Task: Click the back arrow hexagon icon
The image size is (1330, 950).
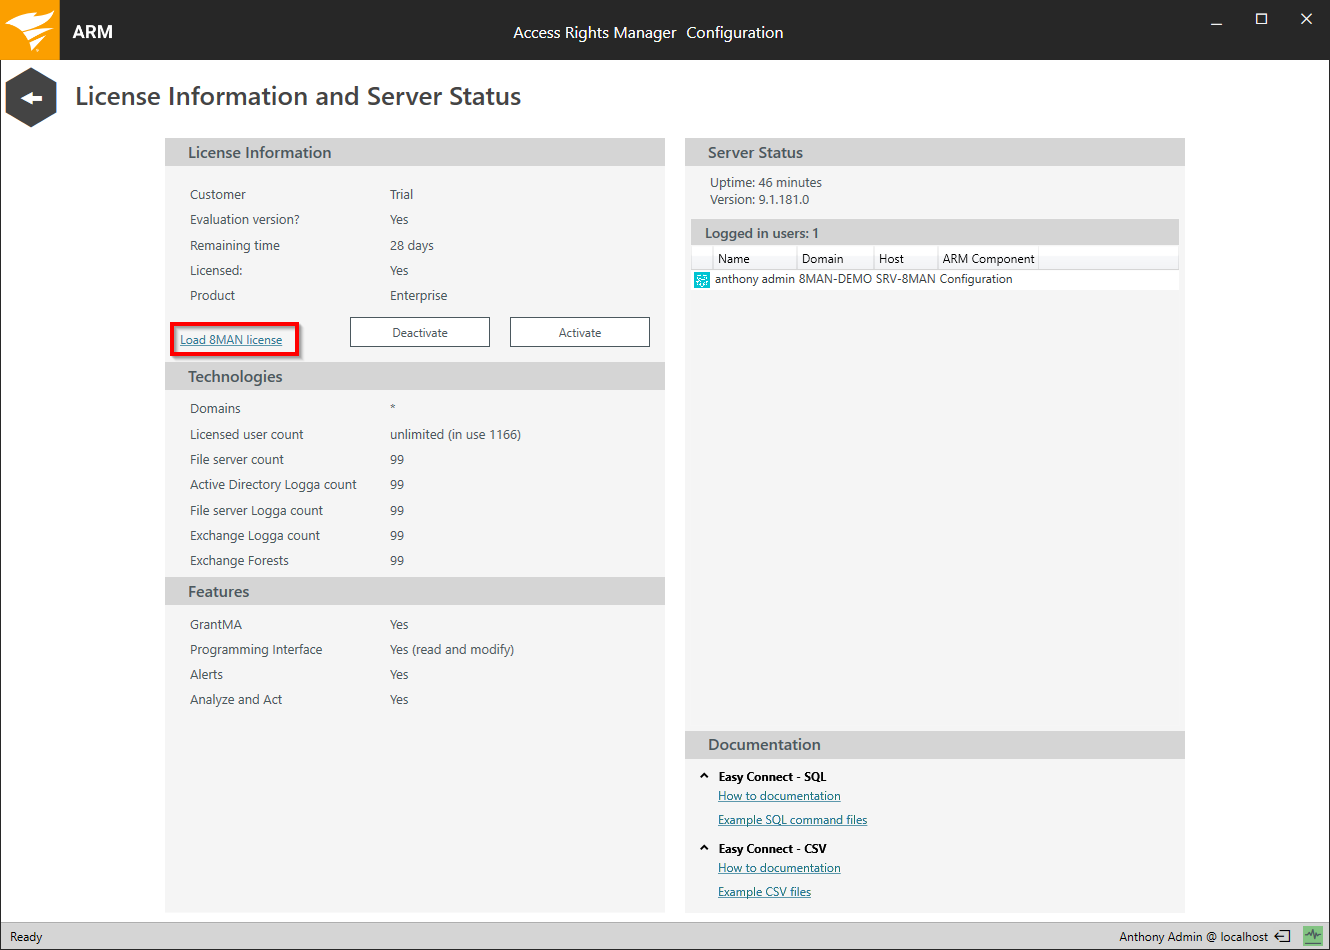Action: [x=31, y=98]
